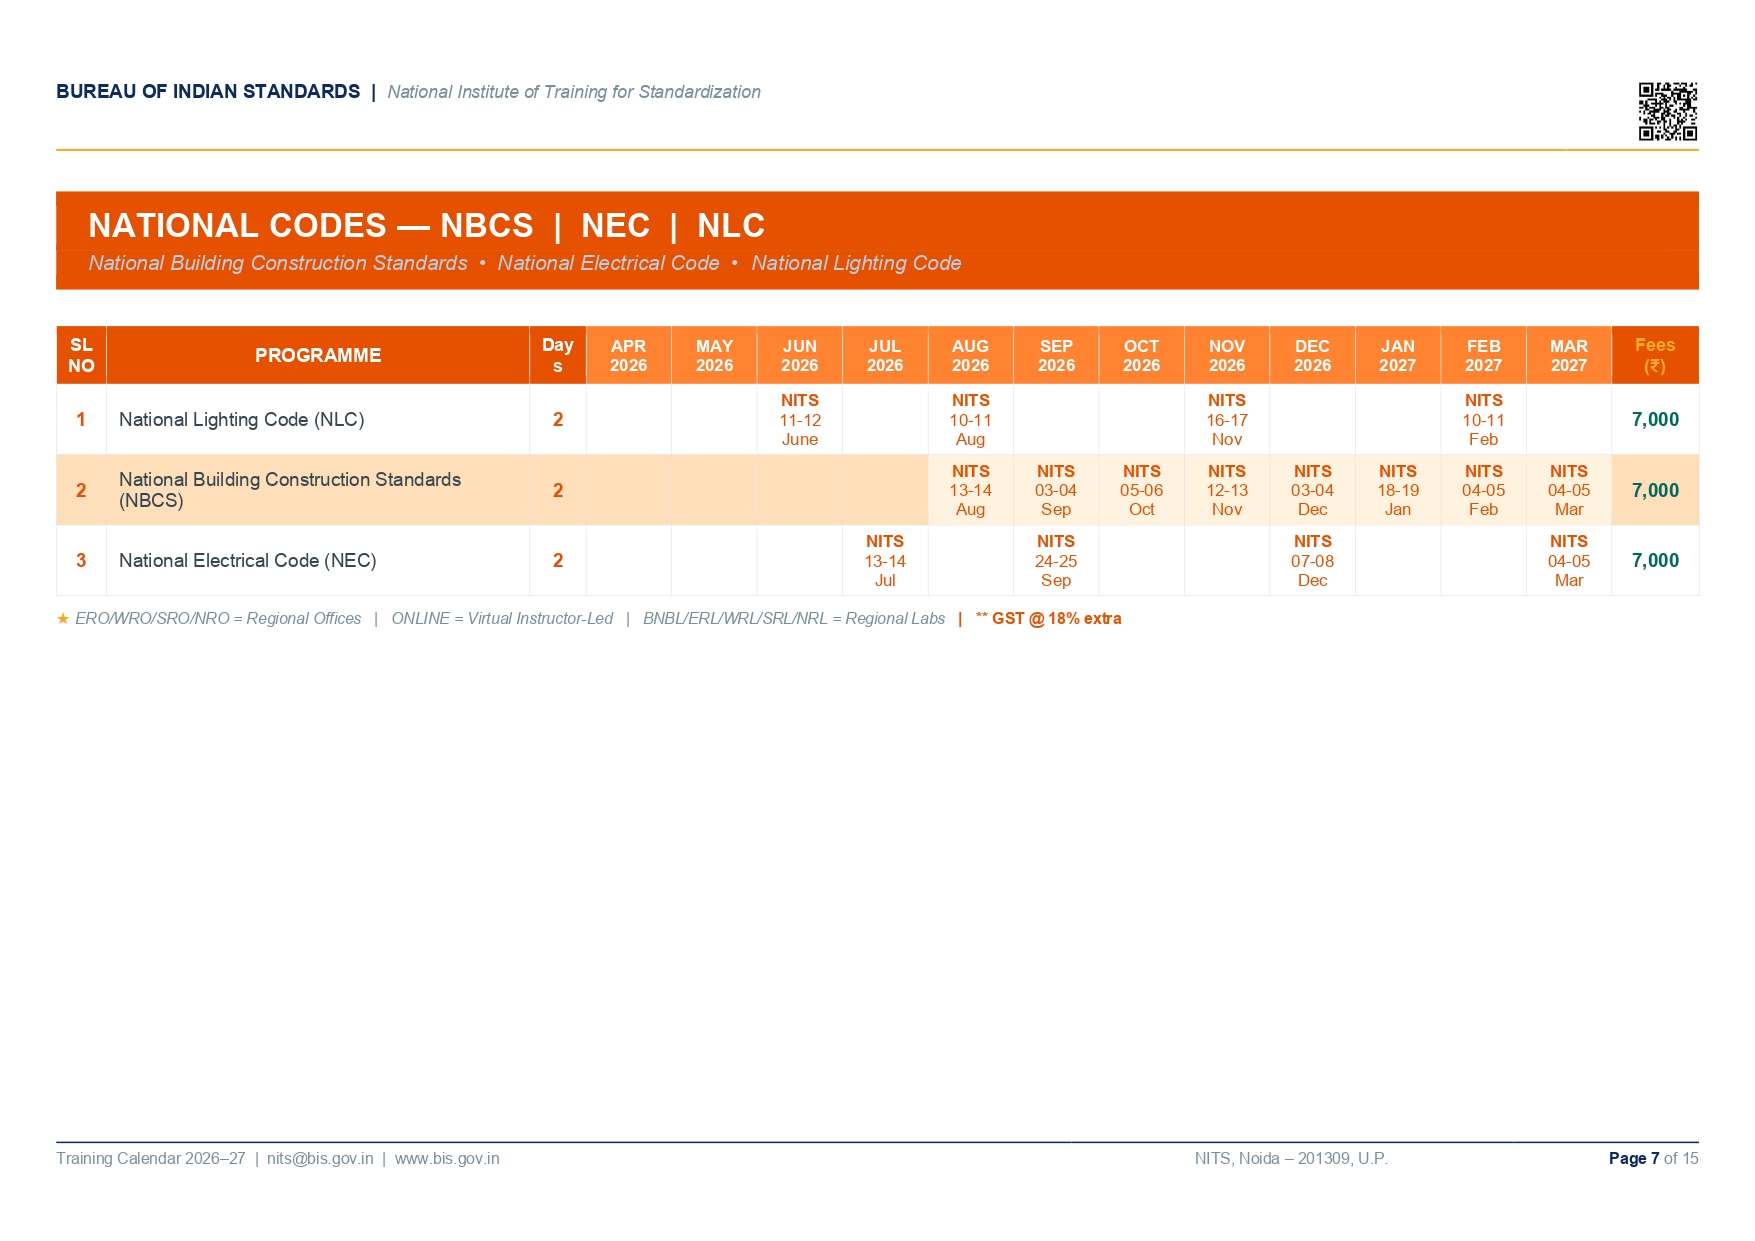Click 'NITS, Noida – 201309, U.P.' footer address
Viewport: 1755px width, 1241px height.
pyautogui.click(x=1291, y=1159)
